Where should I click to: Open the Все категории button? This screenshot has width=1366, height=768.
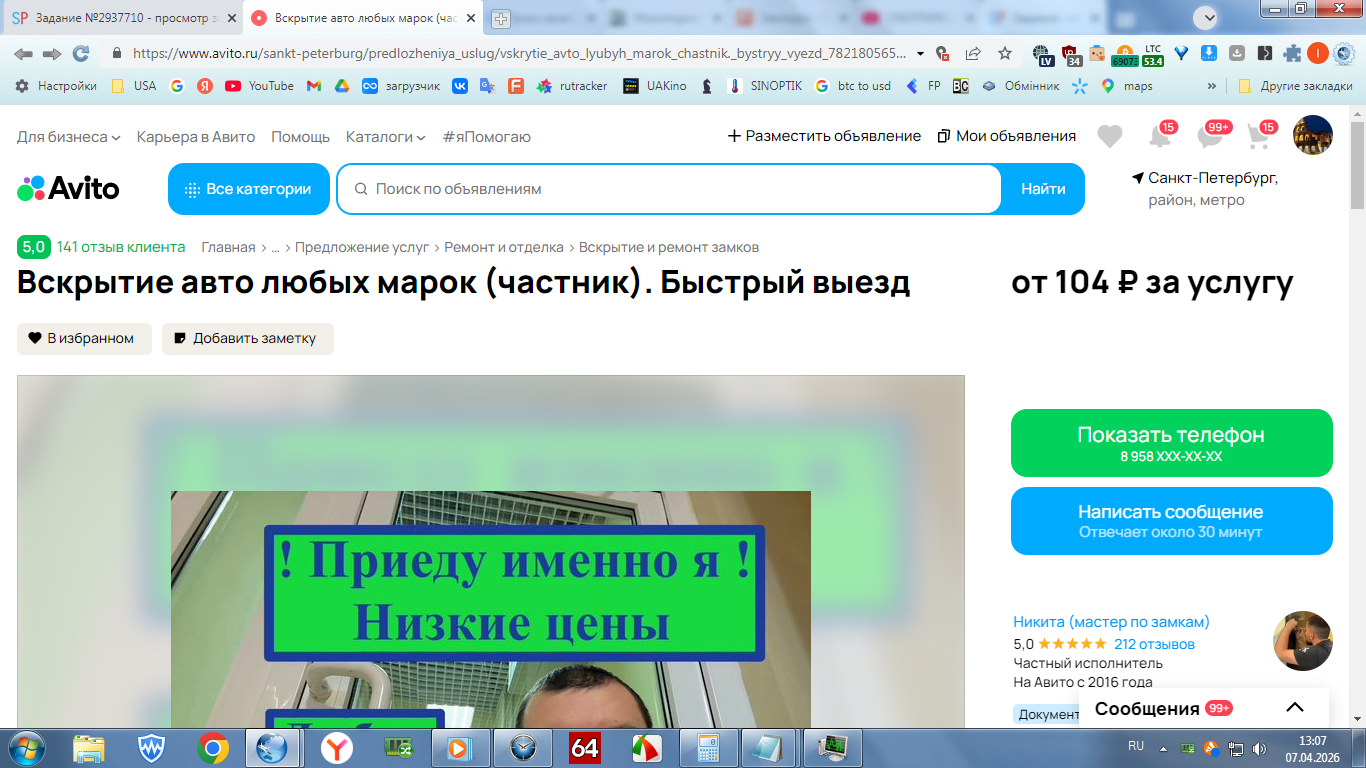coord(249,189)
